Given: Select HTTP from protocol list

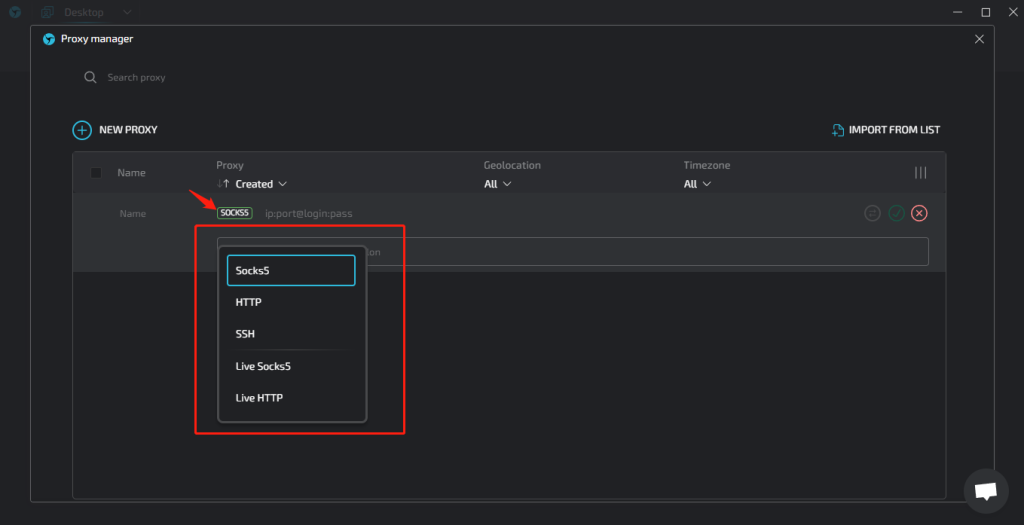Looking at the screenshot, I should [249, 302].
